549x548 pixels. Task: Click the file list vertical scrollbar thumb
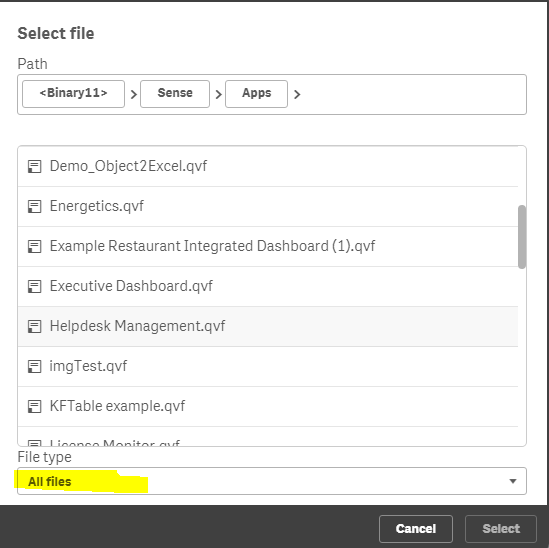(522, 237)
